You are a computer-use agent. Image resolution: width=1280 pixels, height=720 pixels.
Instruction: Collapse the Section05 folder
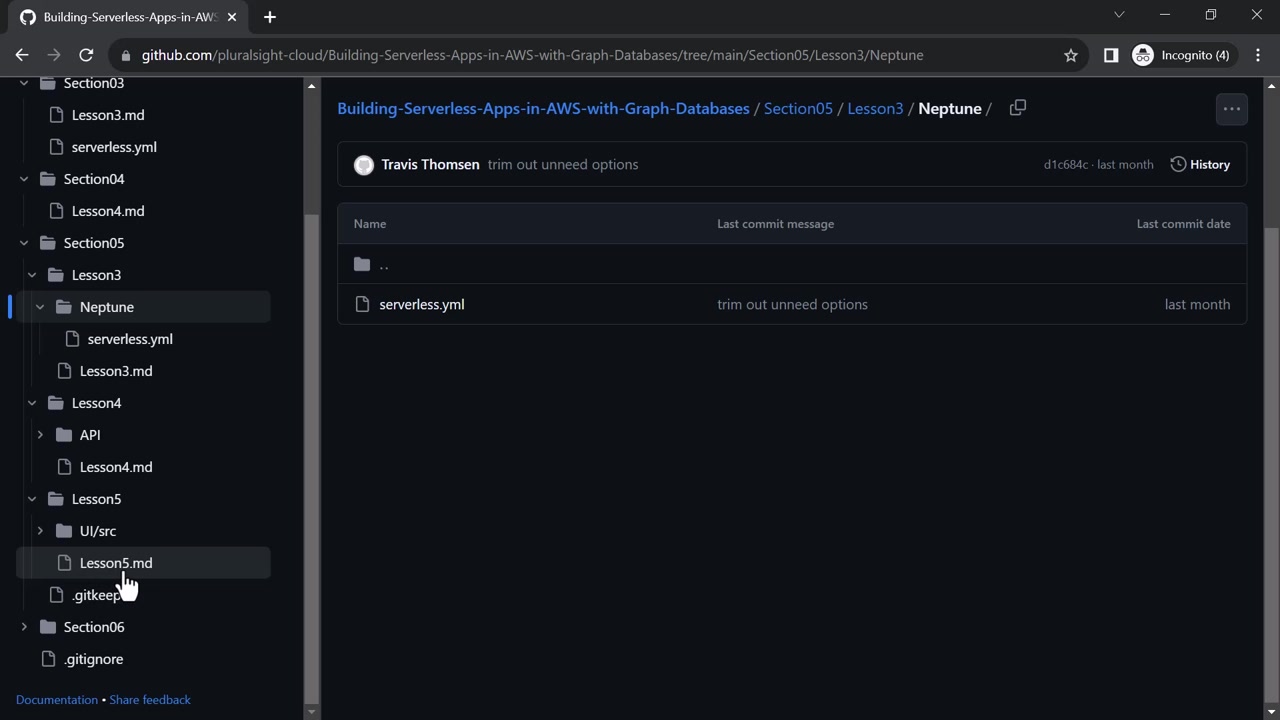click(x=24, y=243)
